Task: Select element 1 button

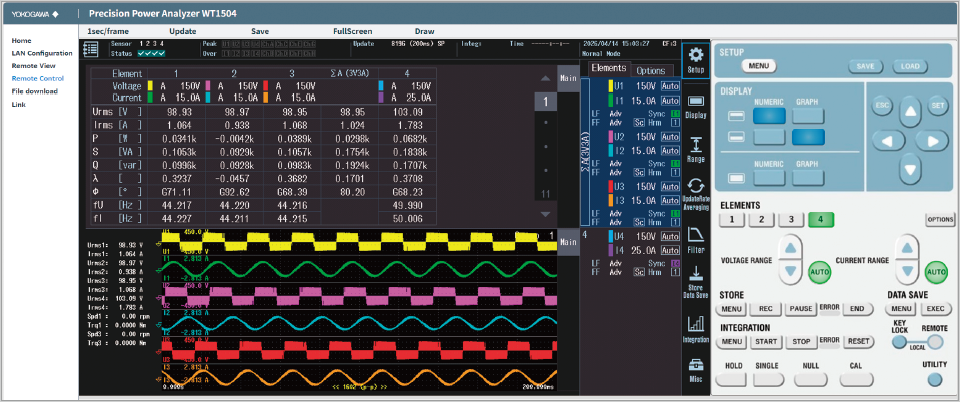Action: 732,220
